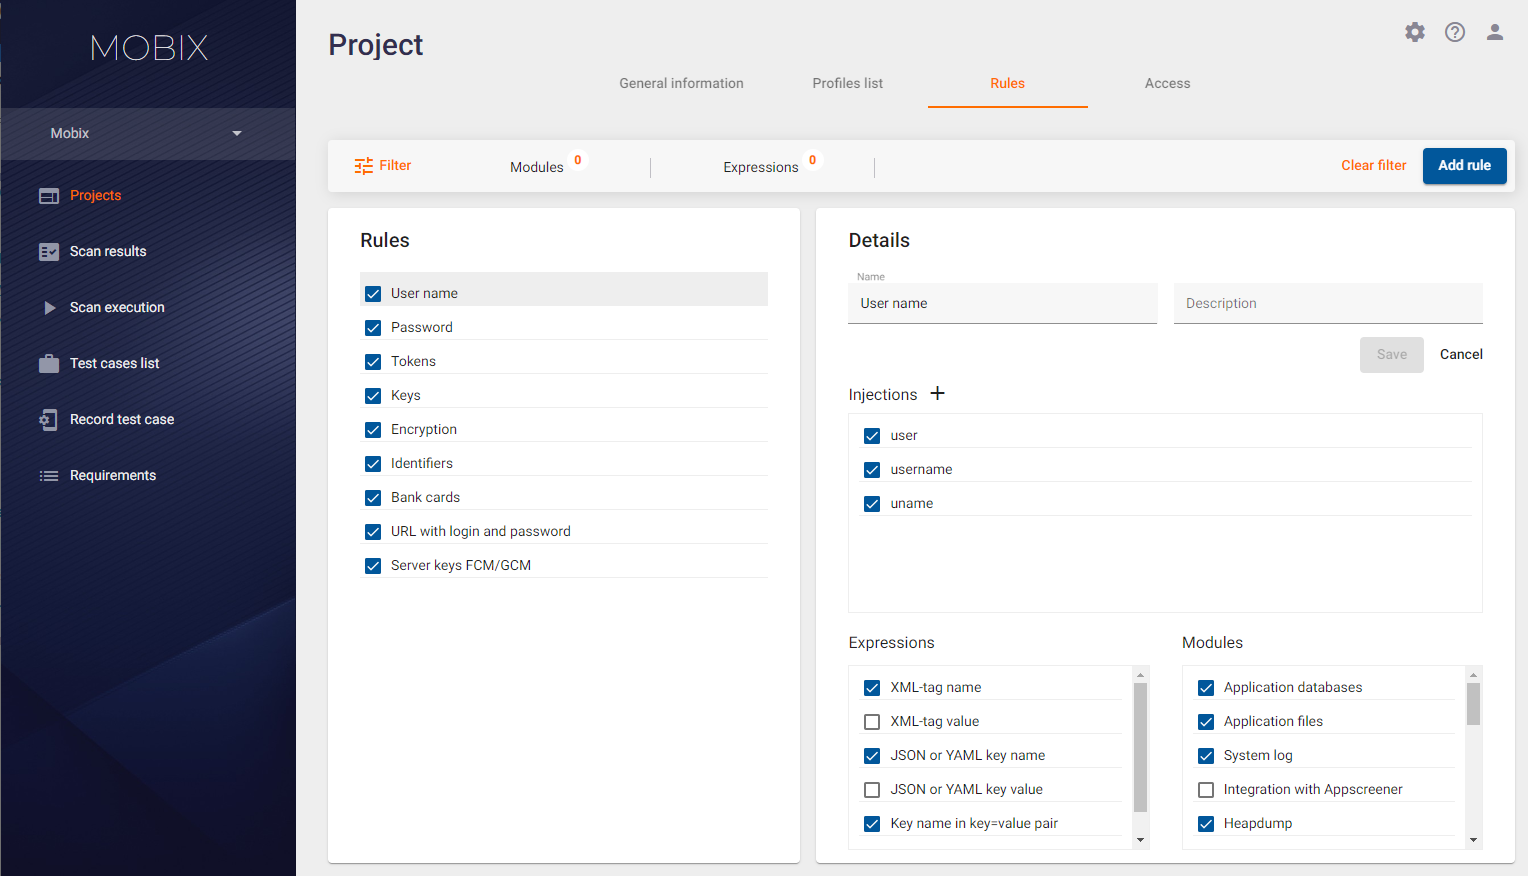The width and height of the screenshot is (1528, 876).
Task: Click the Scan execution play icon
Action: pyautogui.click(x=49, y=308)
